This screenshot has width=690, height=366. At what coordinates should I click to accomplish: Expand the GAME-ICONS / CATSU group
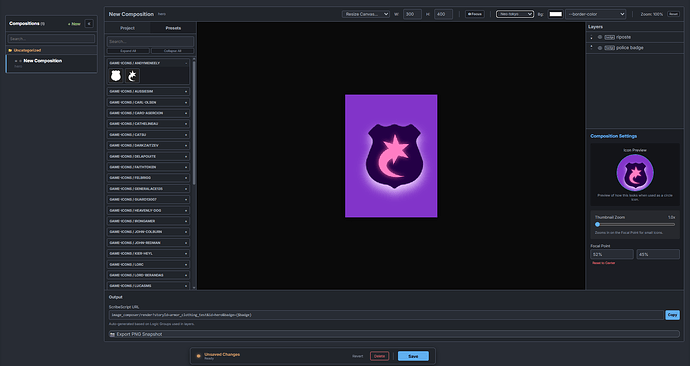coord(148,135)
